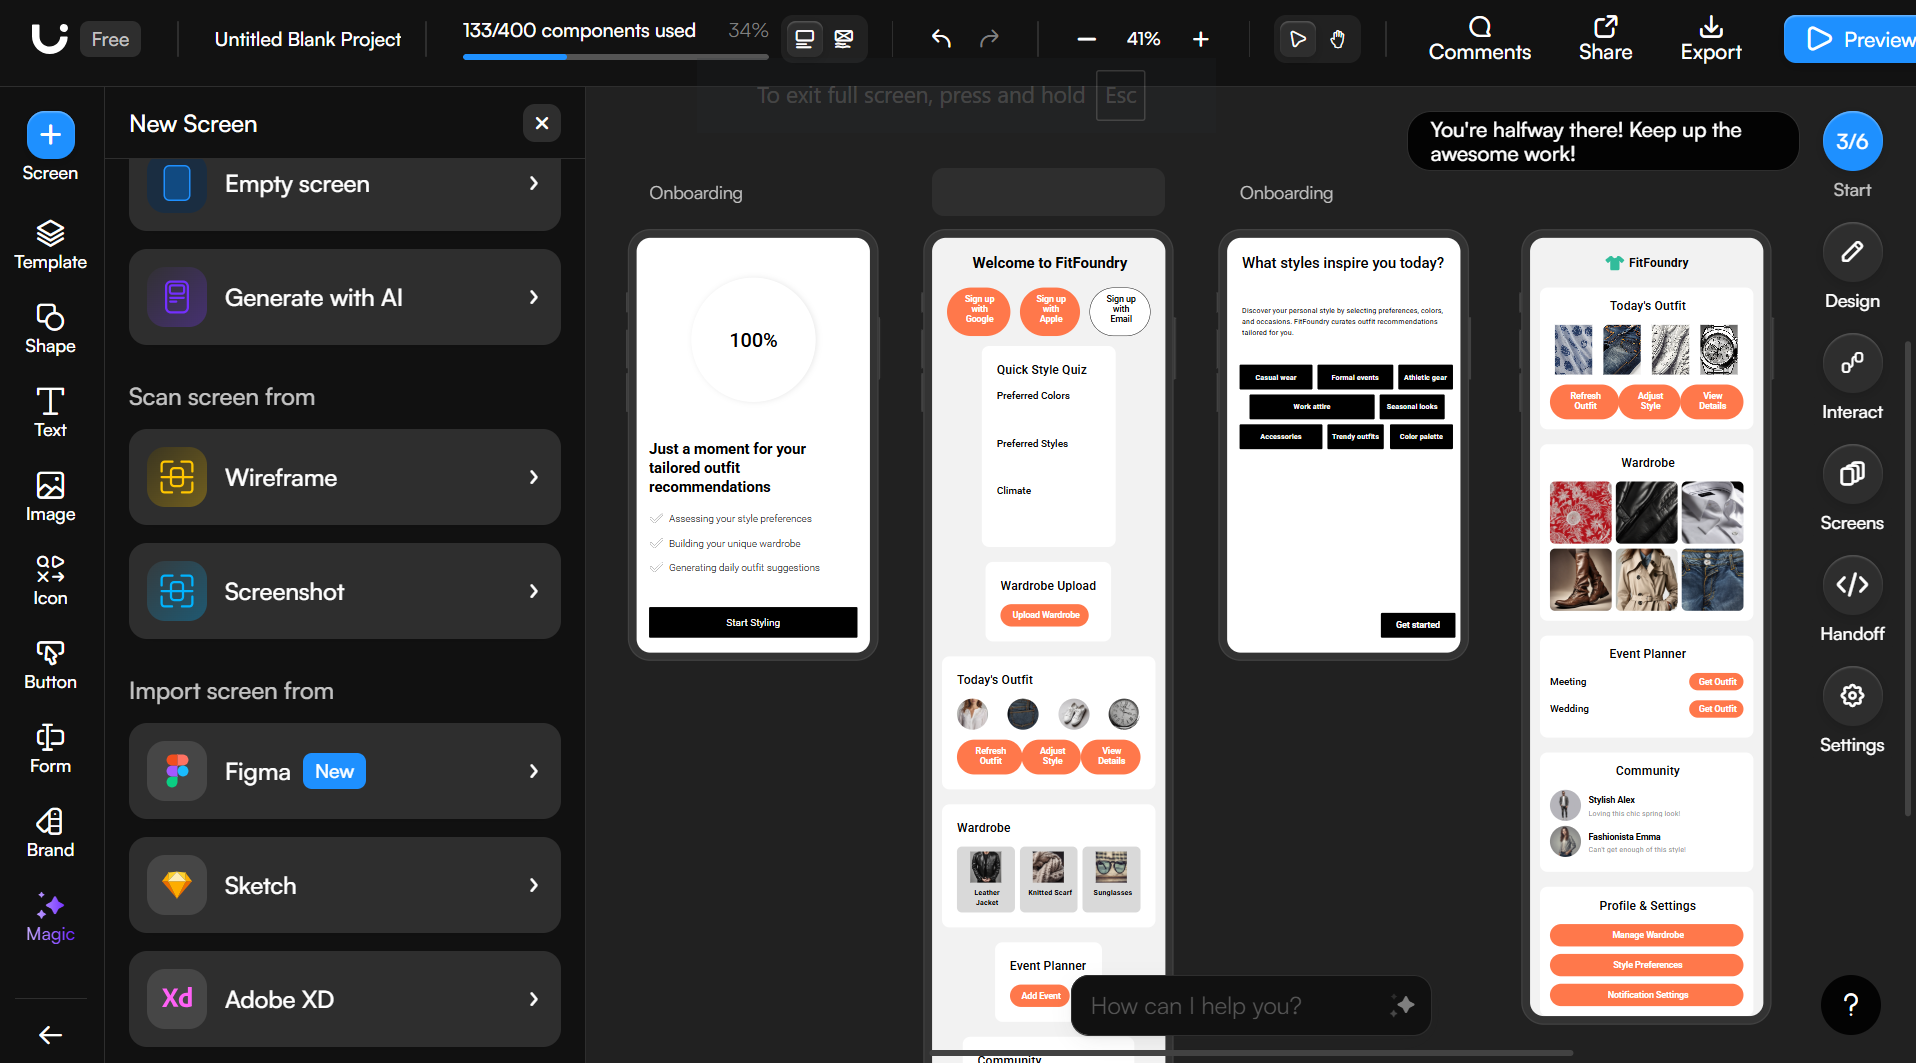Image resolution: width=1916 pixels, height=1063 pixels.
Task: Expand the Adobe XD import option
Action: point(345,999)
